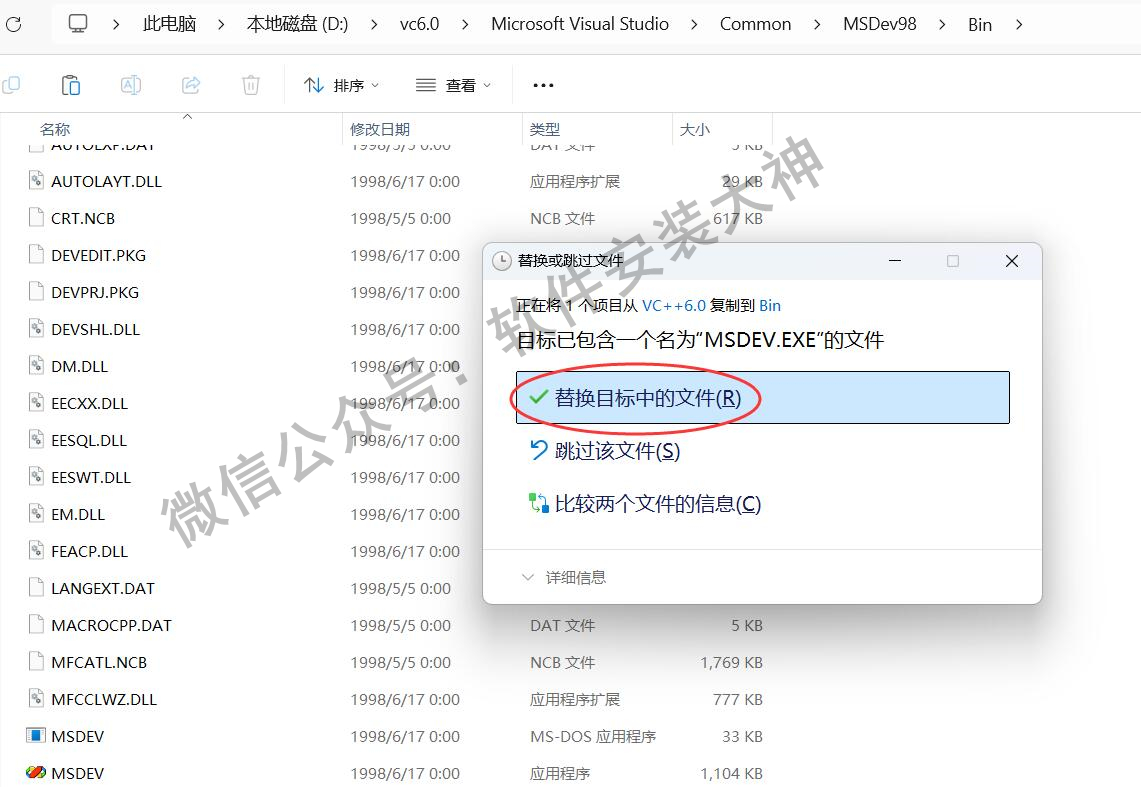Screen dimensions: 1141x787
Task: Click the CRT.NCB file icon
Action: (x=36, y=217)
